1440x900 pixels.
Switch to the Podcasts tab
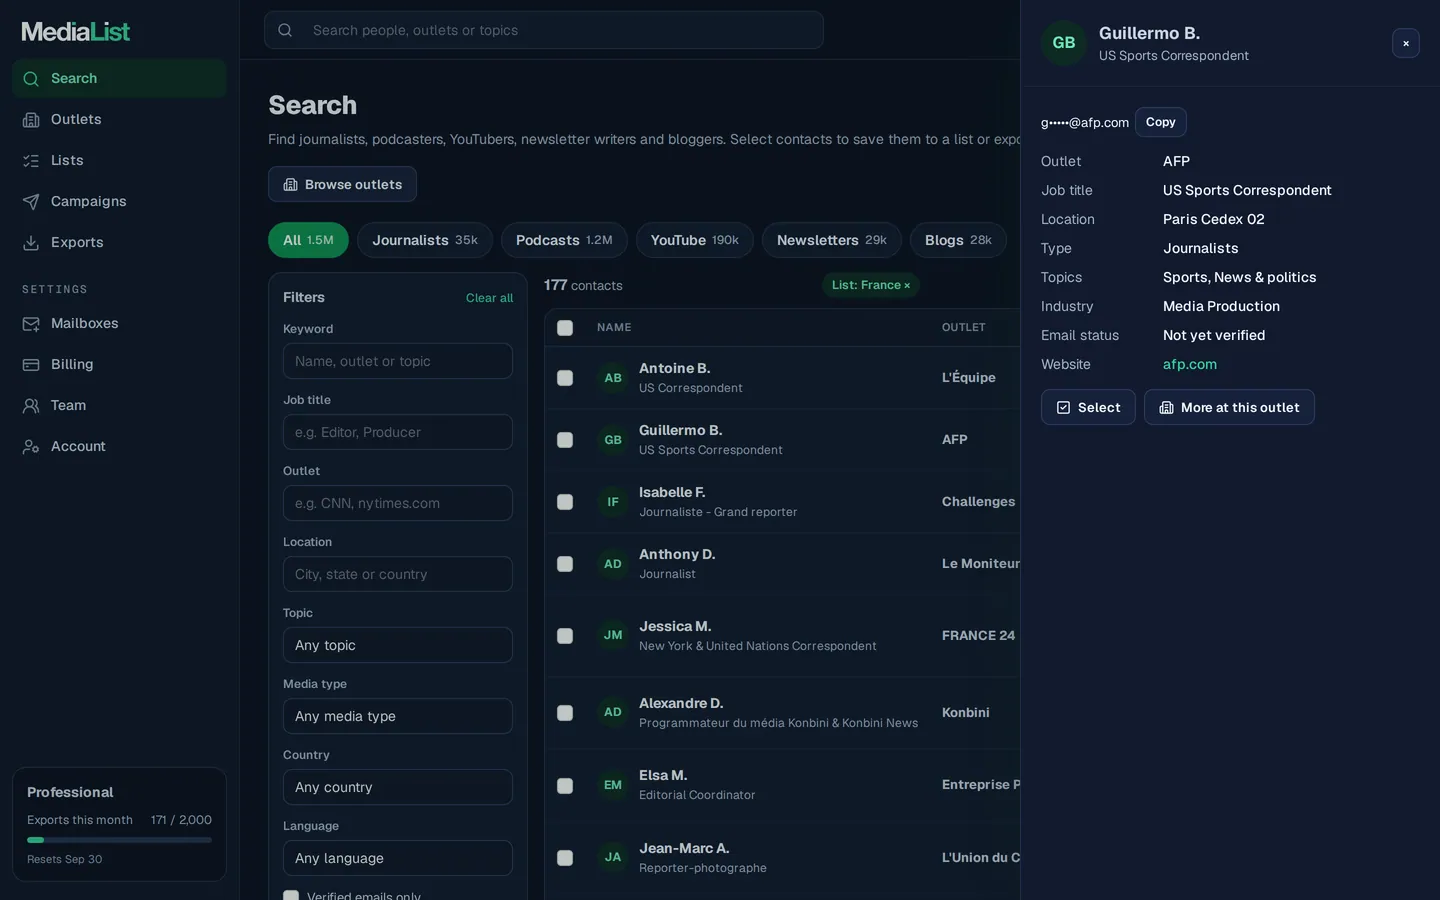point(564,240)
